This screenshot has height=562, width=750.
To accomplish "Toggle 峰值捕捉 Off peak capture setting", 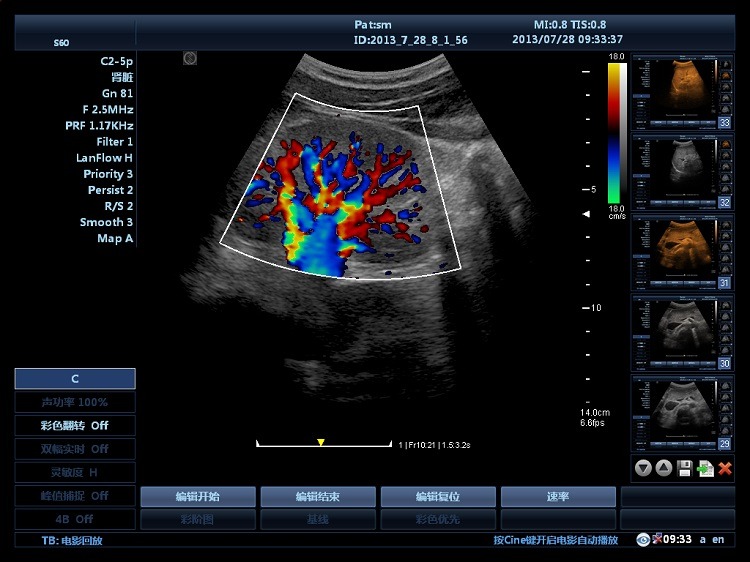I will pos(75,495).
